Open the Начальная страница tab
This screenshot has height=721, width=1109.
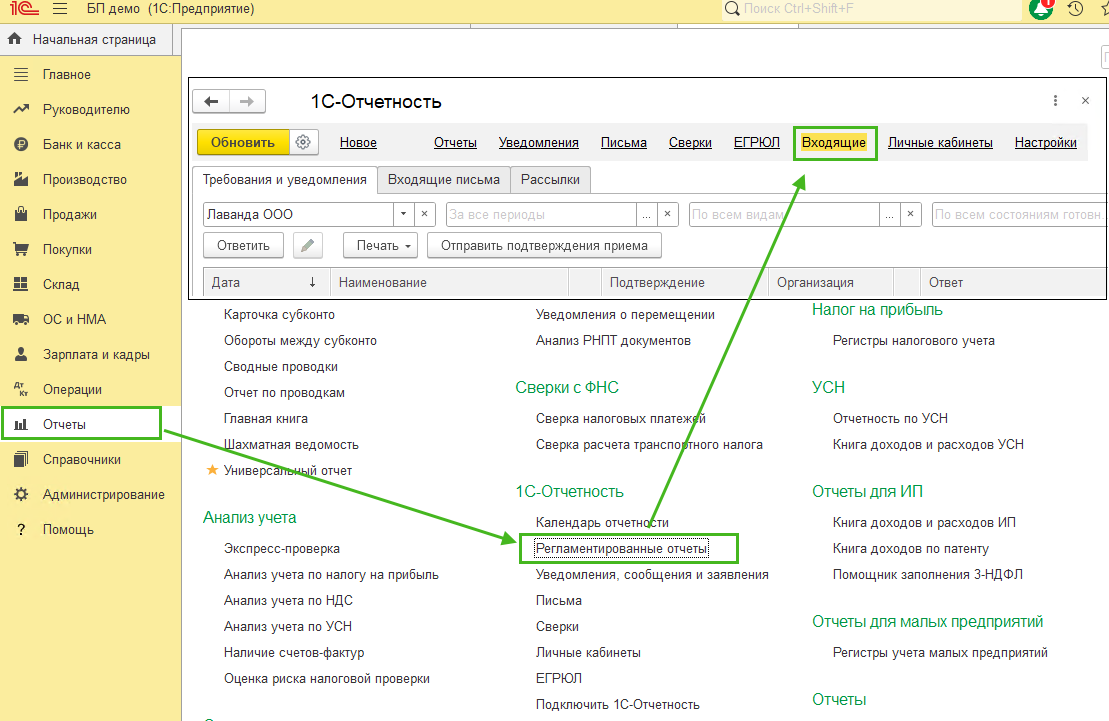(86, 39)
